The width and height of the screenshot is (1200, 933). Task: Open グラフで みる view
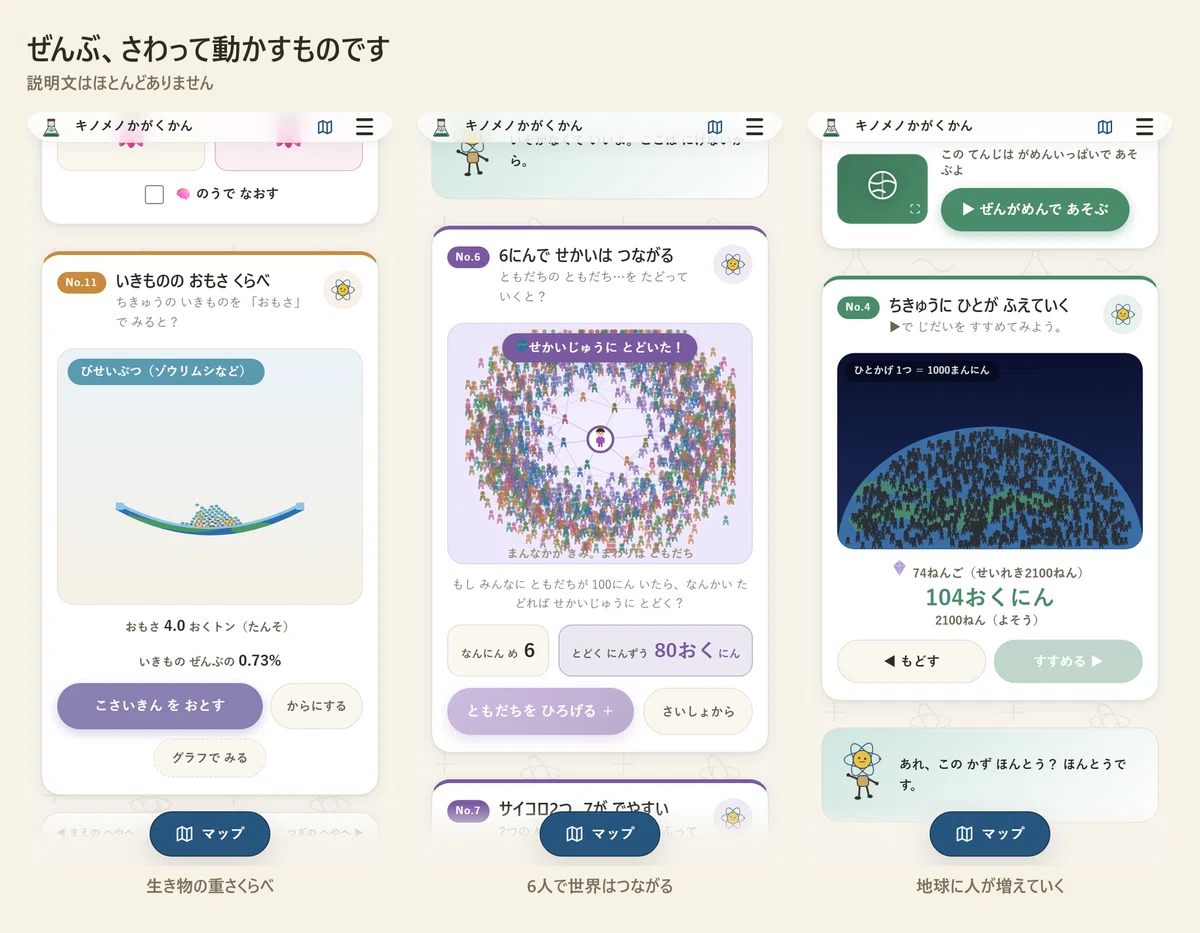[x=209, y=758]
